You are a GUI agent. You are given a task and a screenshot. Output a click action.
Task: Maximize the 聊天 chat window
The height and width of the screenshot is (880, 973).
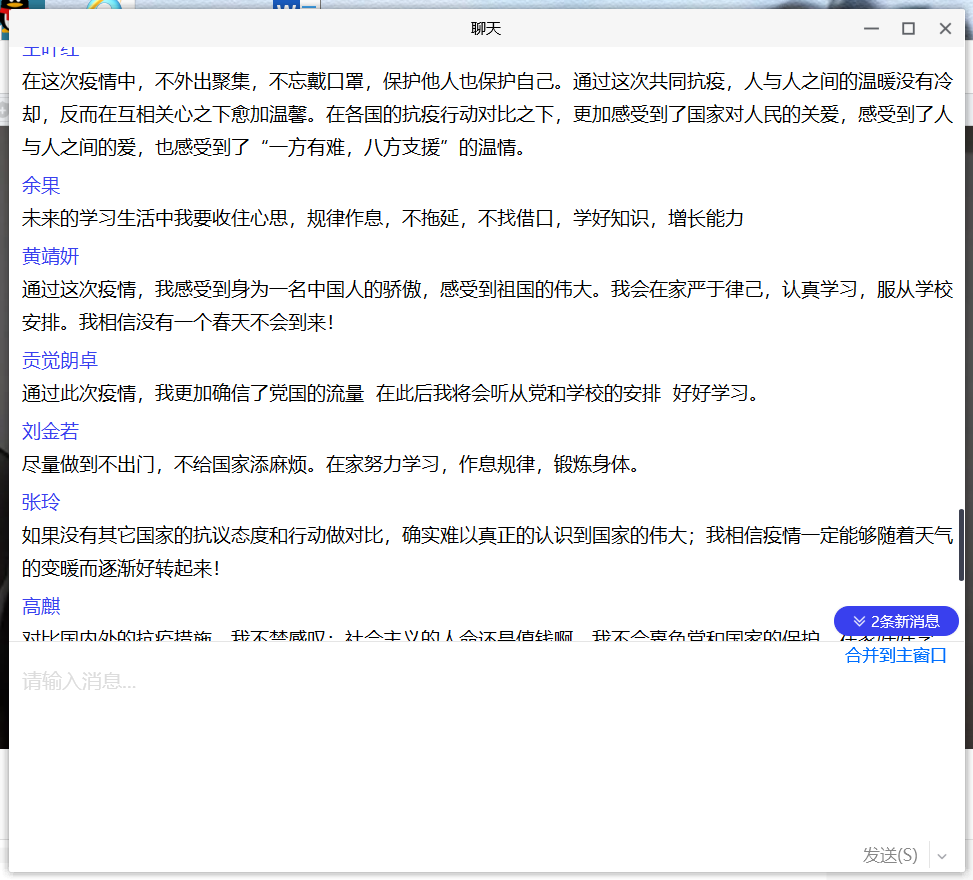(x=908, y=29)
